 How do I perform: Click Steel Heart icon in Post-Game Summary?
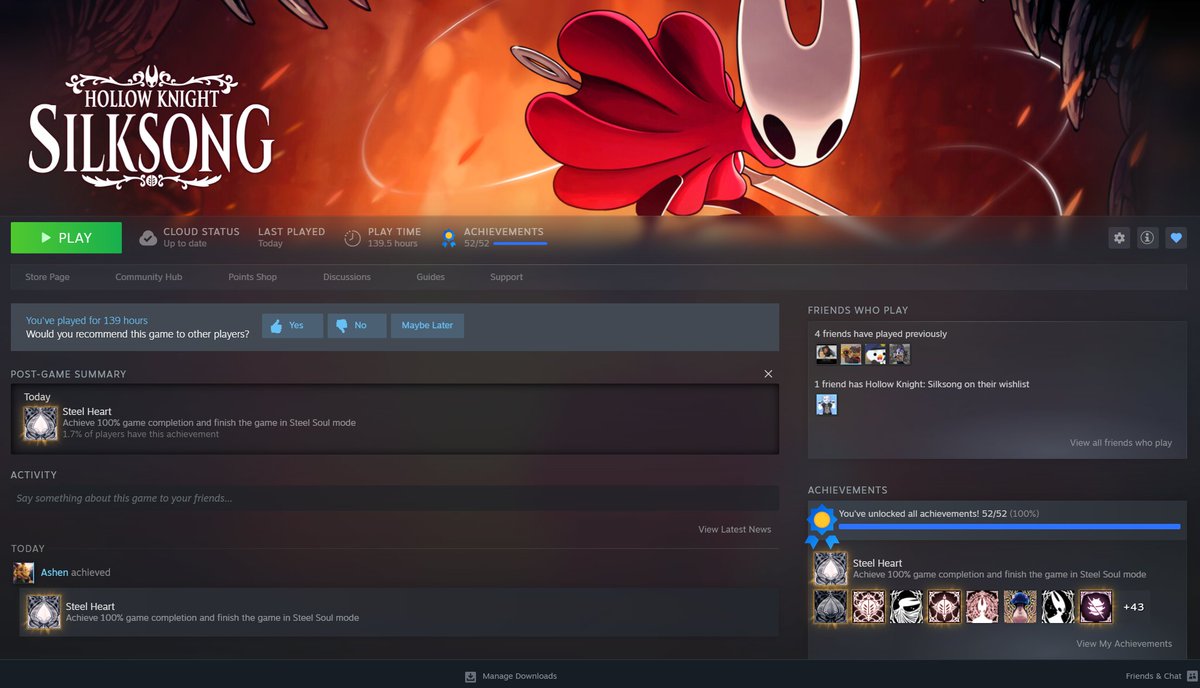(41, 423)
